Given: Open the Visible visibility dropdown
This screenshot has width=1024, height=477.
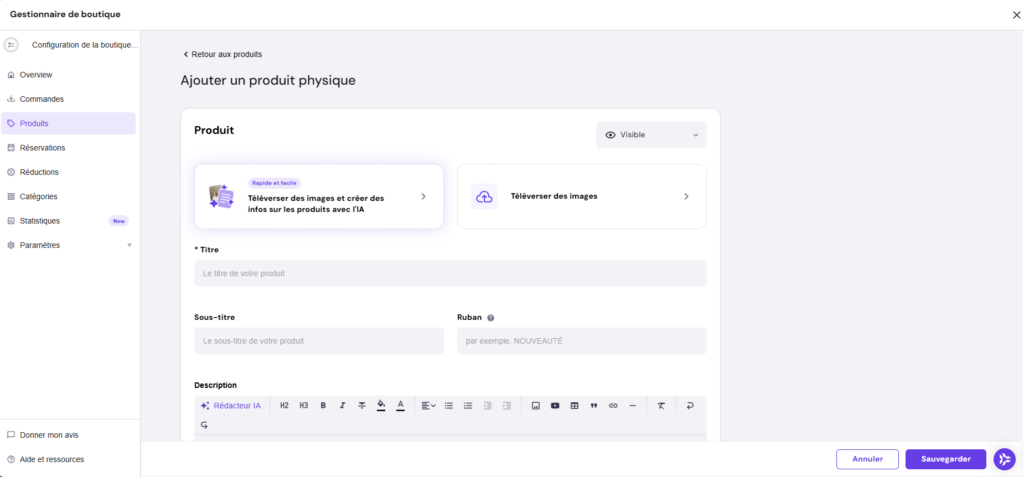Looking at the screenshot, I should click(x=651, y=135).
